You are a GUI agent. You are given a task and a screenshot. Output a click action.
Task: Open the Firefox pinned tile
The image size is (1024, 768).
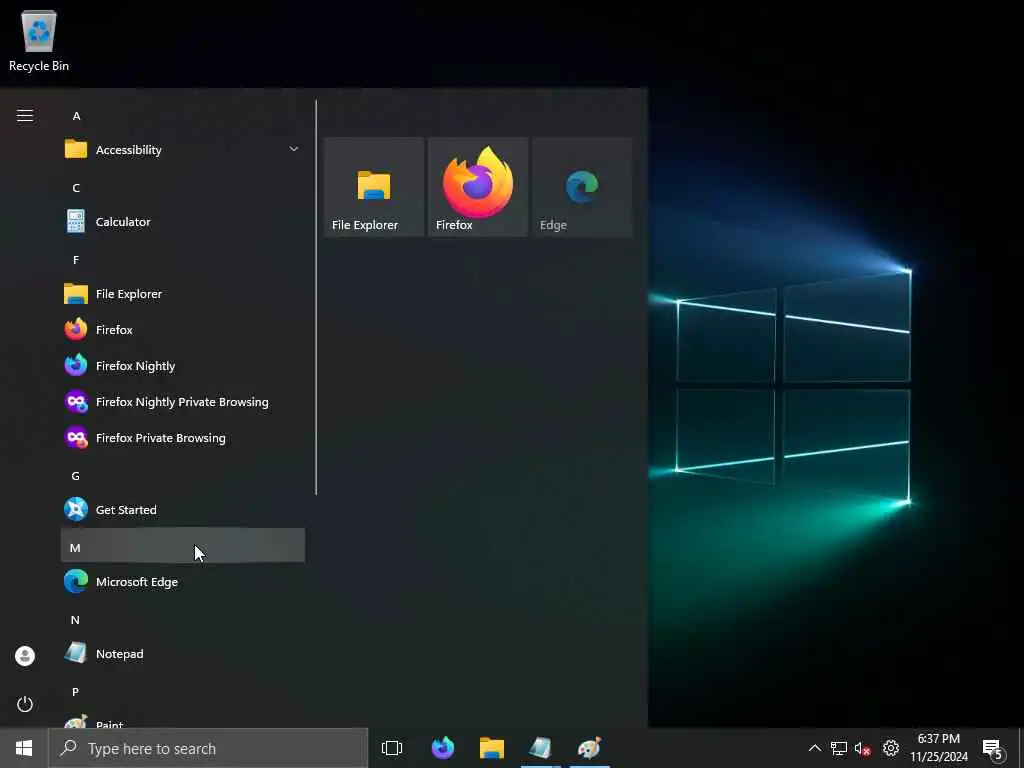coord(478,187)
